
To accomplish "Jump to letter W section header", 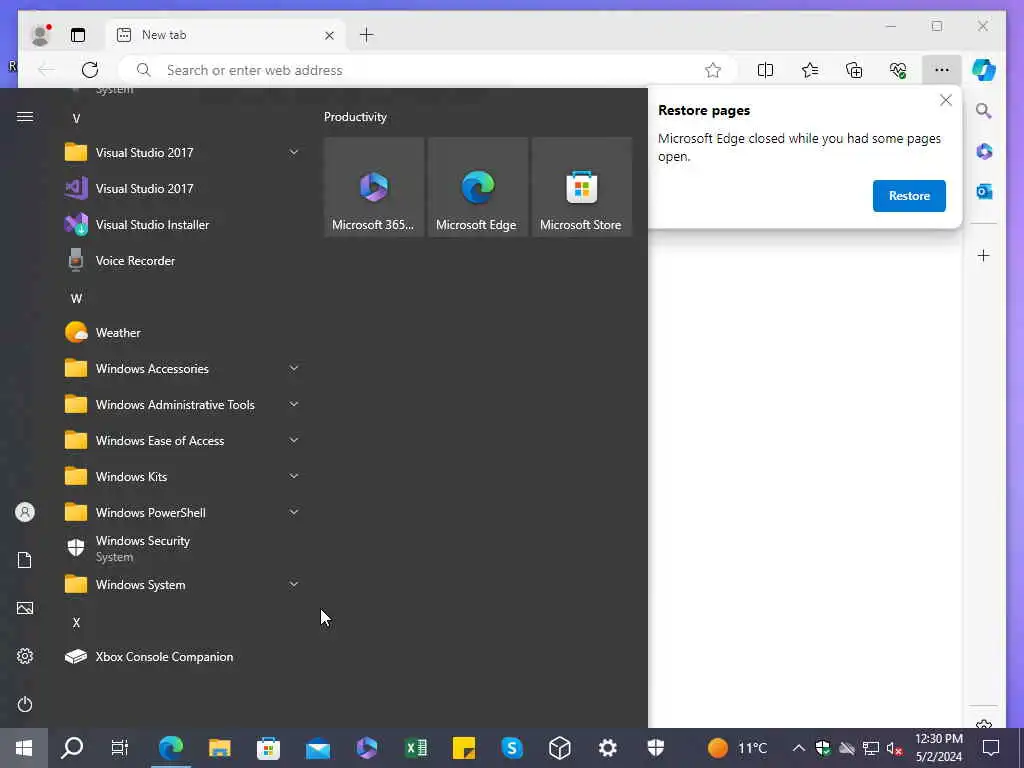I will (x=76, y=298).
